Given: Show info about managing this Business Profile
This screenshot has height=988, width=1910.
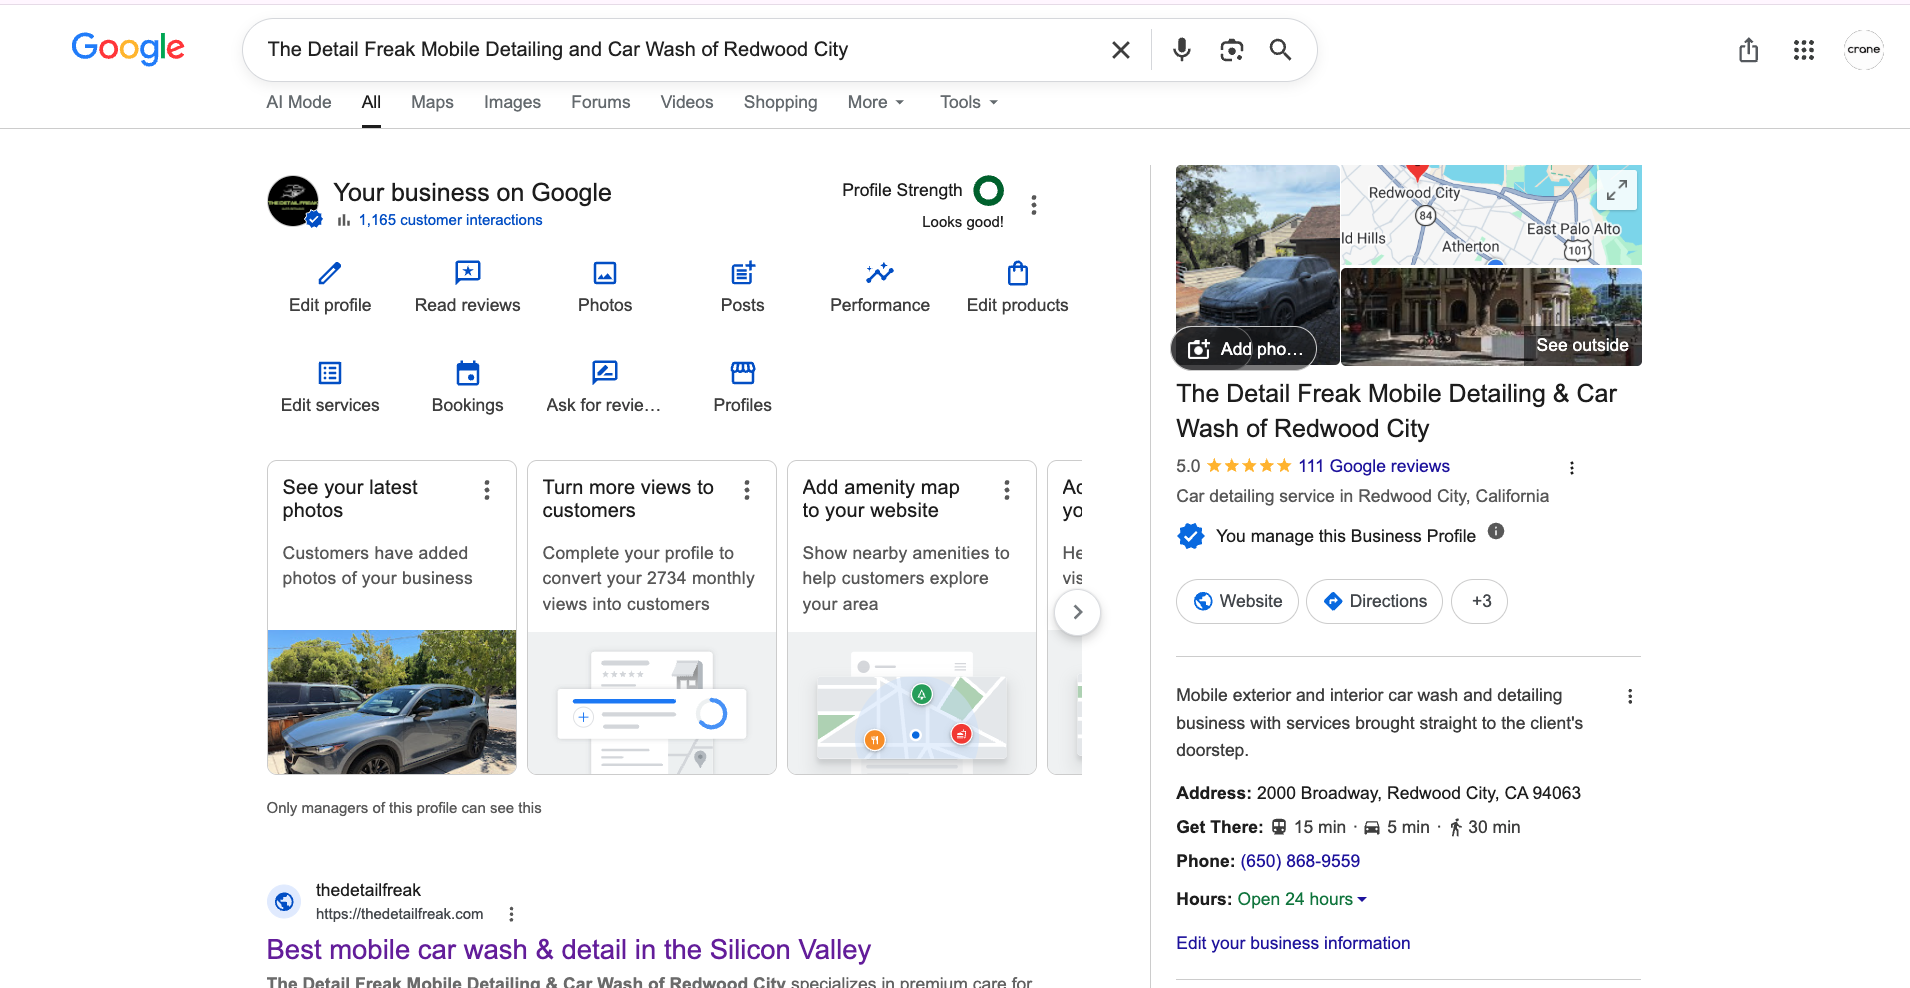Looking at the screenshot, I should 1496,532.
